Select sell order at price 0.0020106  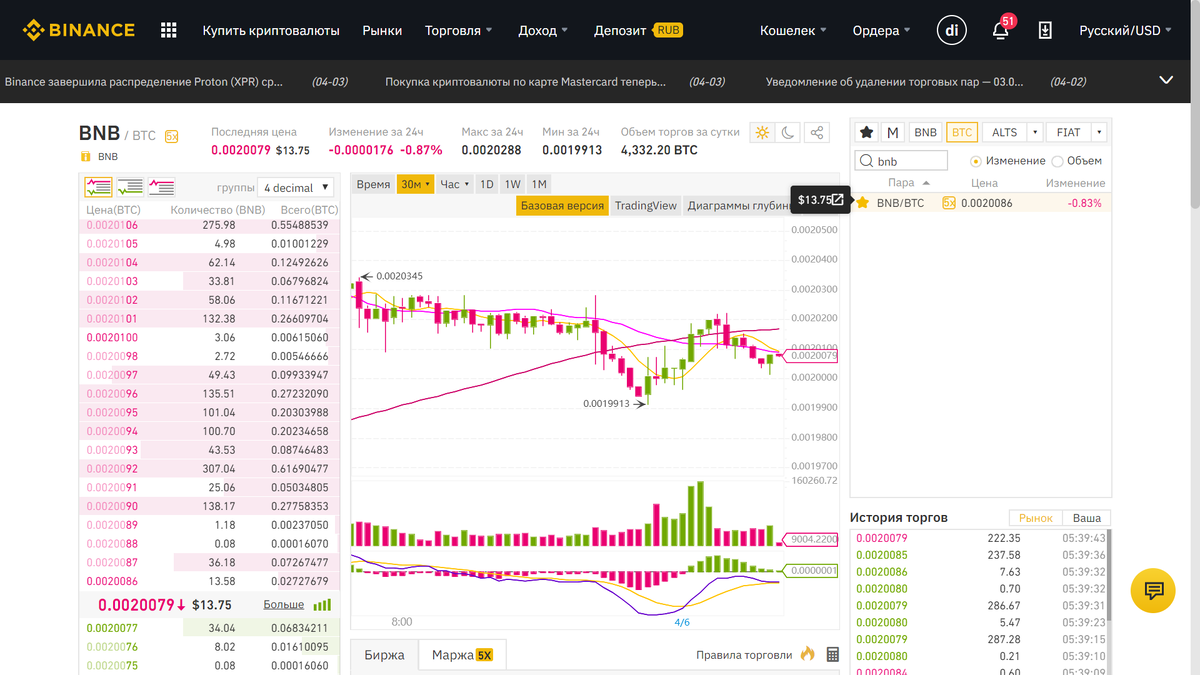pyautogui.click(x=210, y=225)
